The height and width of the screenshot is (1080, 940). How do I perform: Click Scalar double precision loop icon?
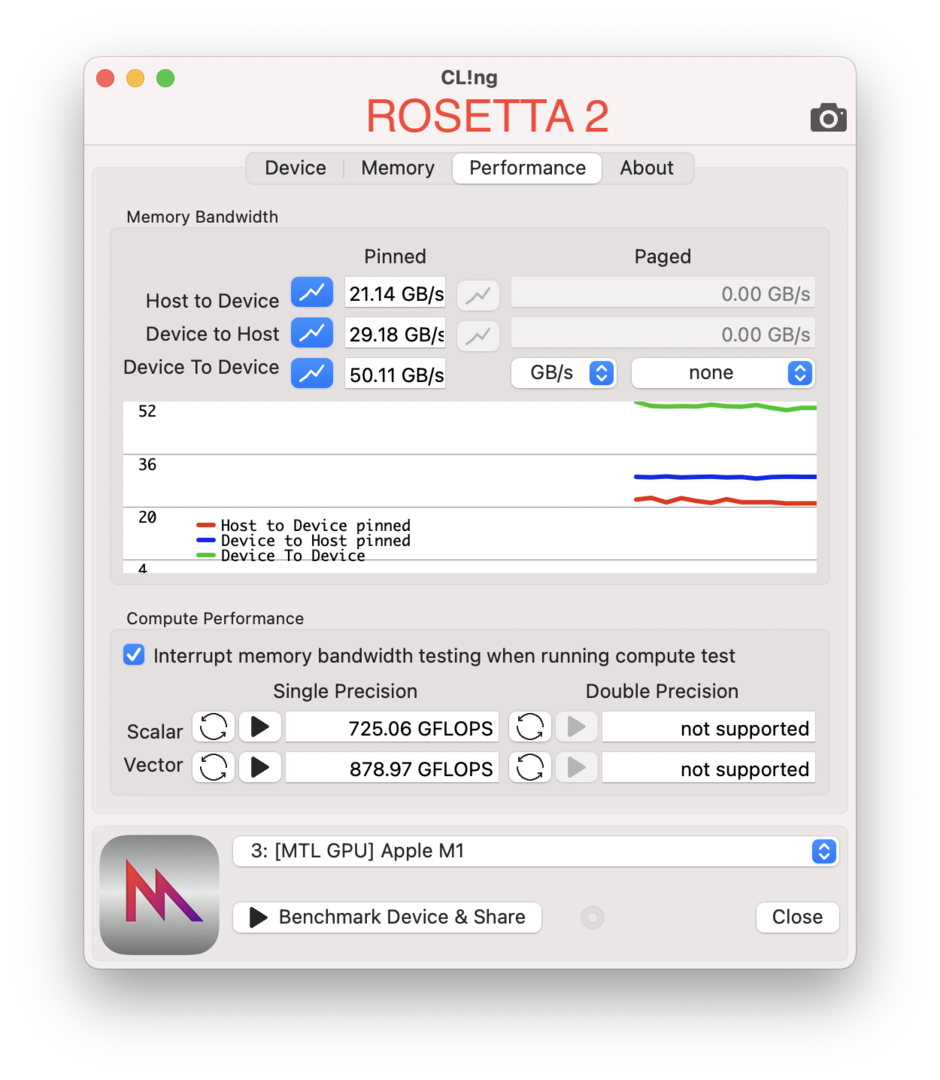point(530,727)
